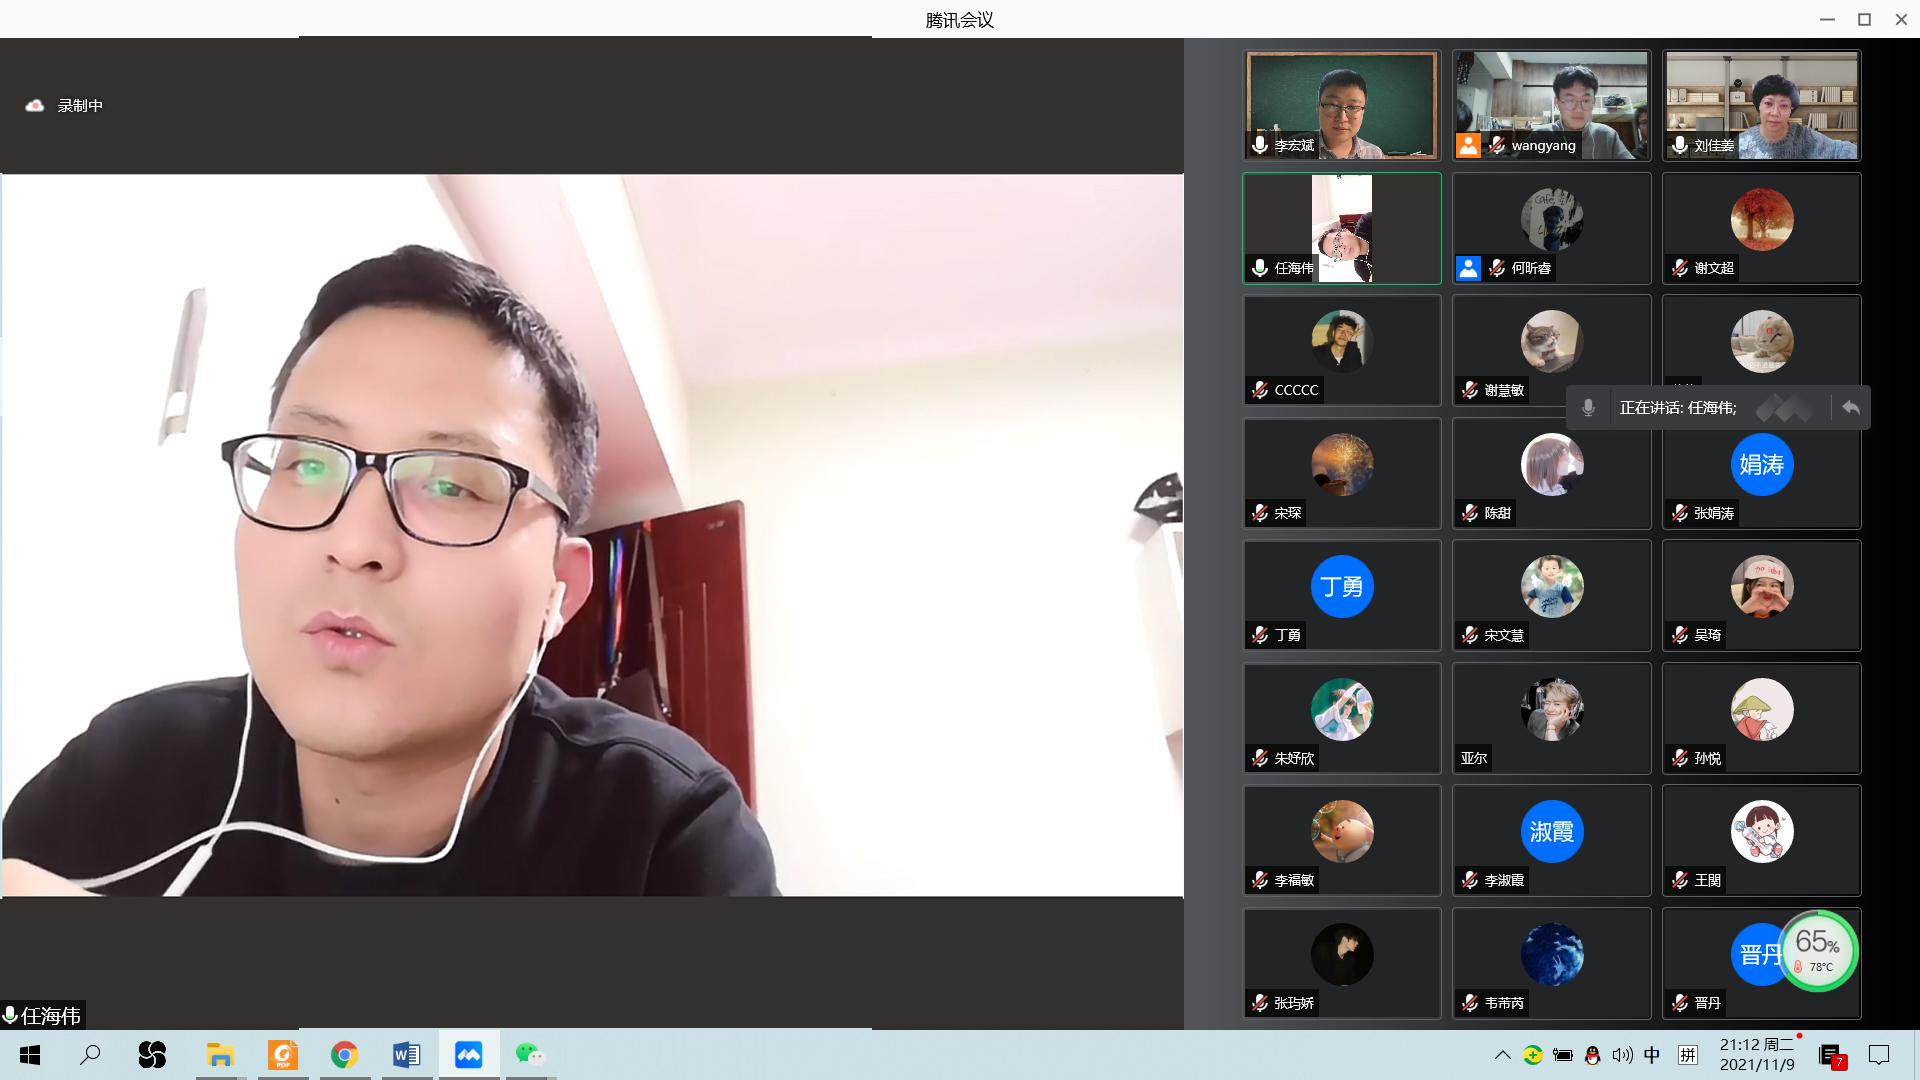Expand the system tray hidden icons chevron
The width and height of the screenshot is (1920, 1080).
click(1502, 1055)
